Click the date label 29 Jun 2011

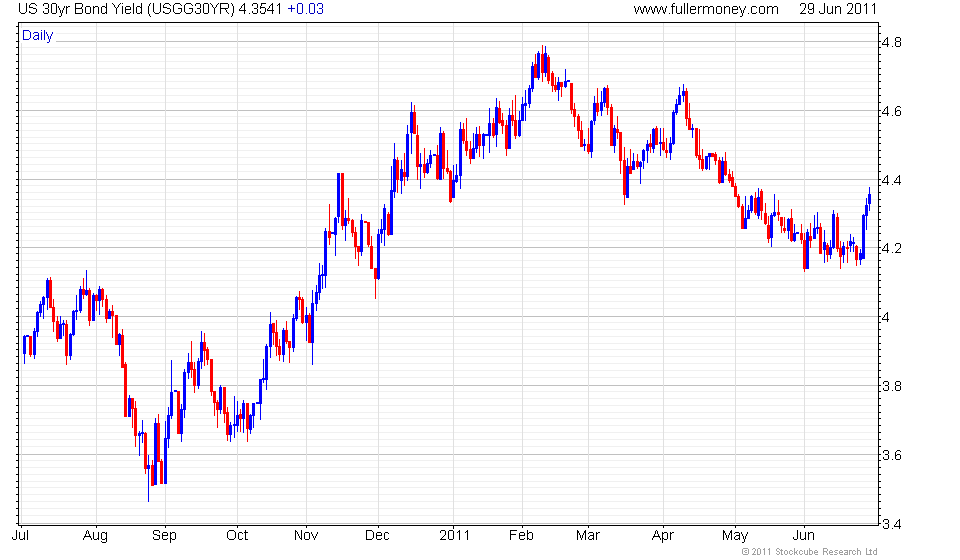838,9
